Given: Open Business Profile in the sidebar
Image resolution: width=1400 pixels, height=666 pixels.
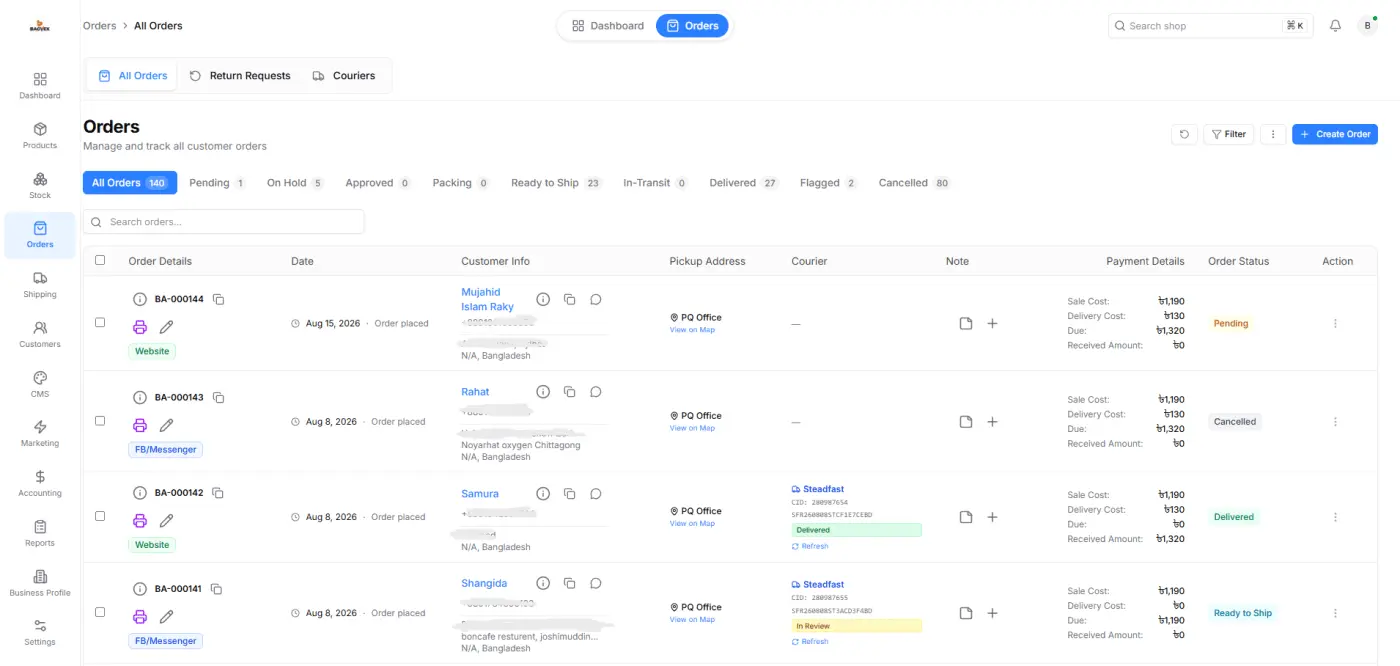Looking at the screenshot, I should pyautogui.click(x=40, y=582).
